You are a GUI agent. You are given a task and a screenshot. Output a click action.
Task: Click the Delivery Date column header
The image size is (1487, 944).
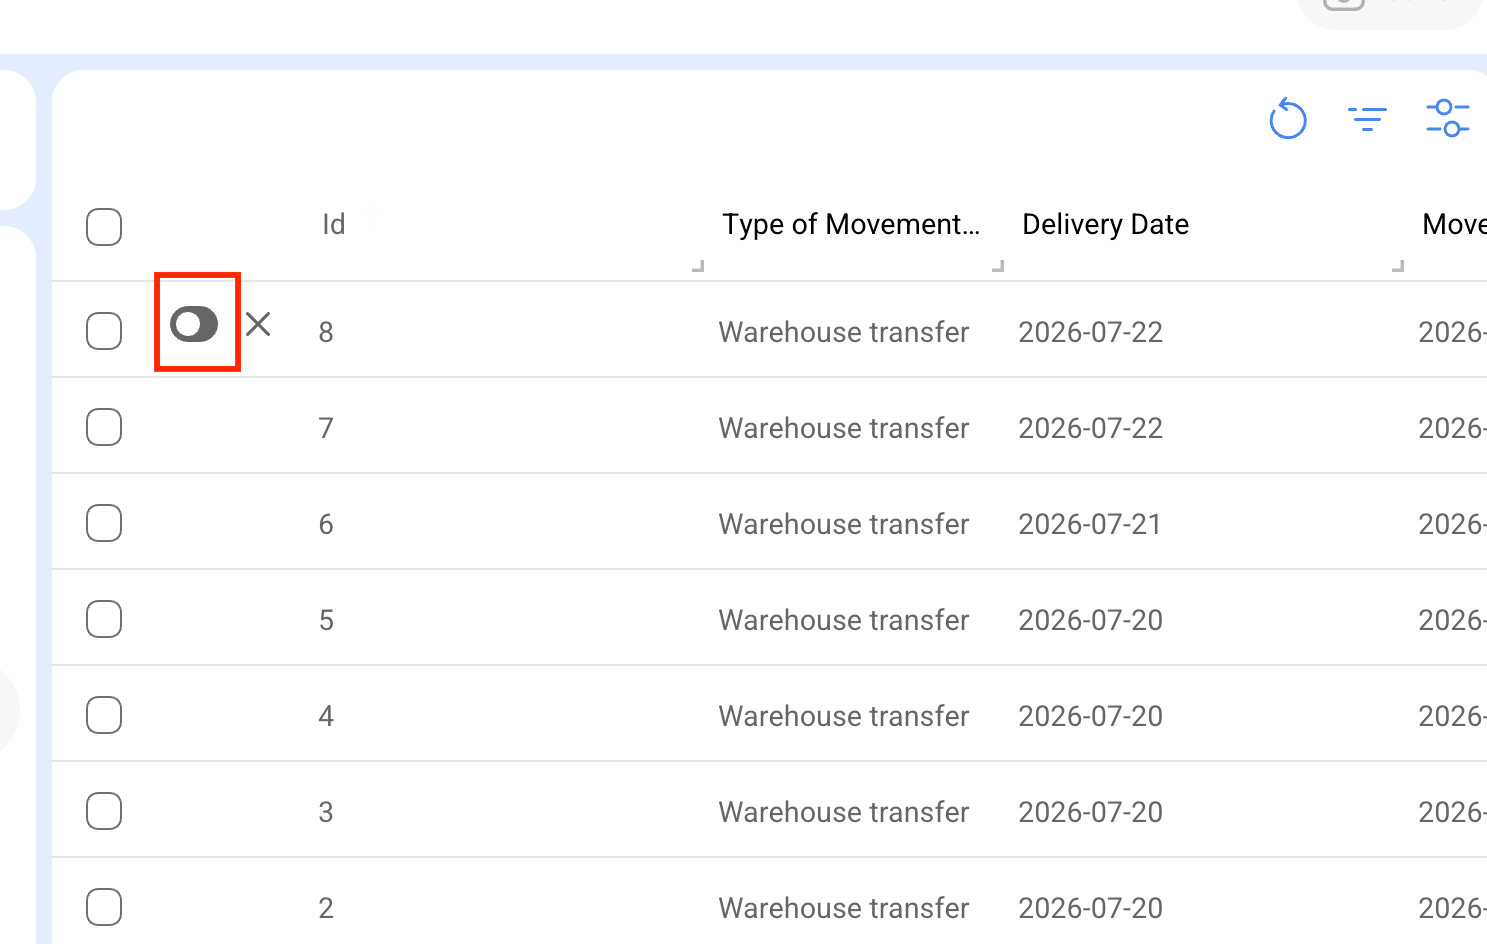coord(1105,224)
